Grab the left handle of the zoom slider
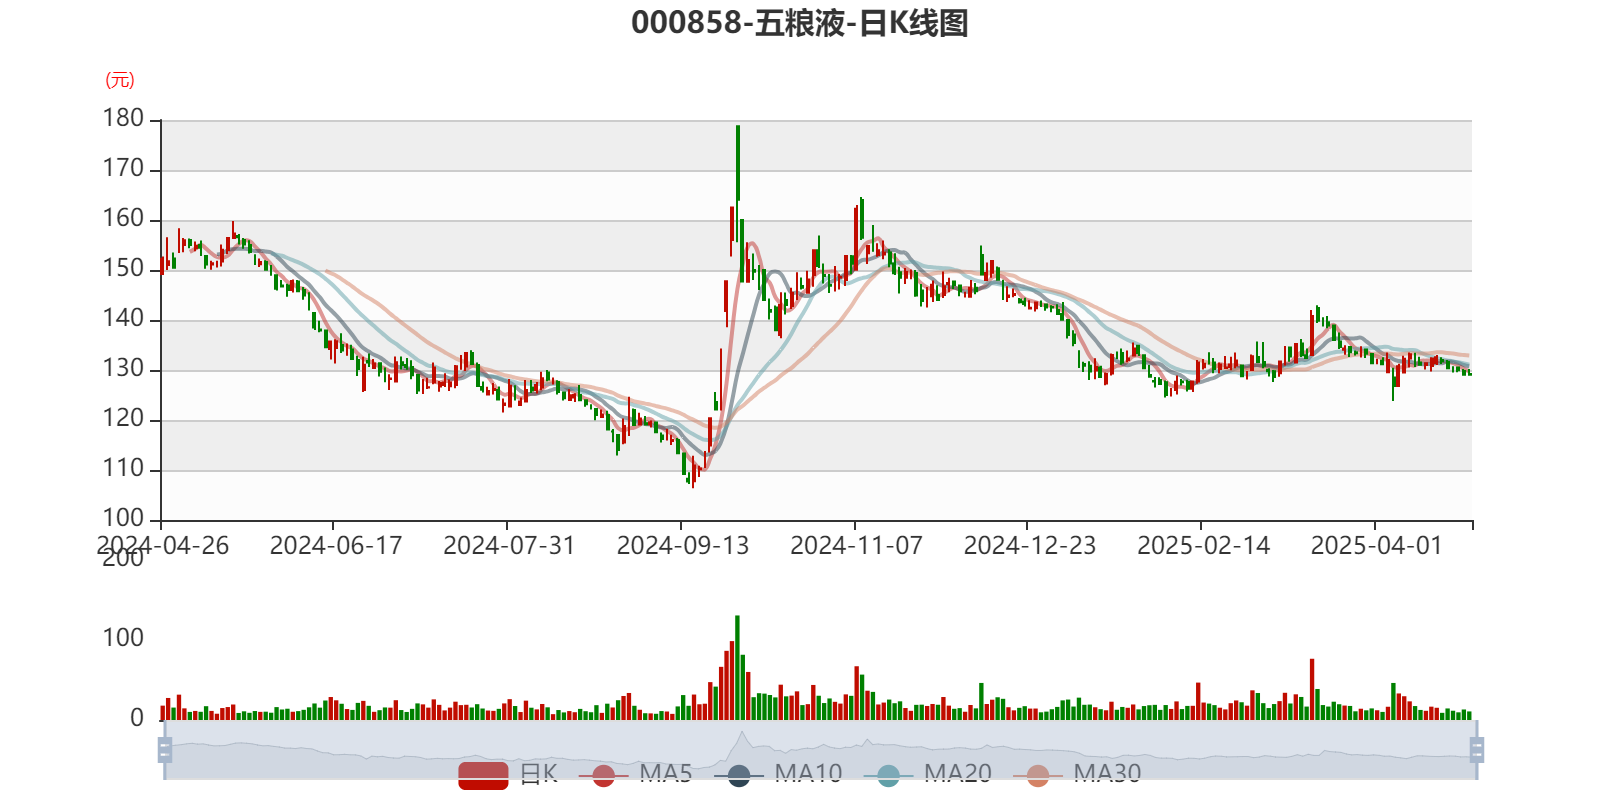The image size is (1600, 800). [165, 749]
